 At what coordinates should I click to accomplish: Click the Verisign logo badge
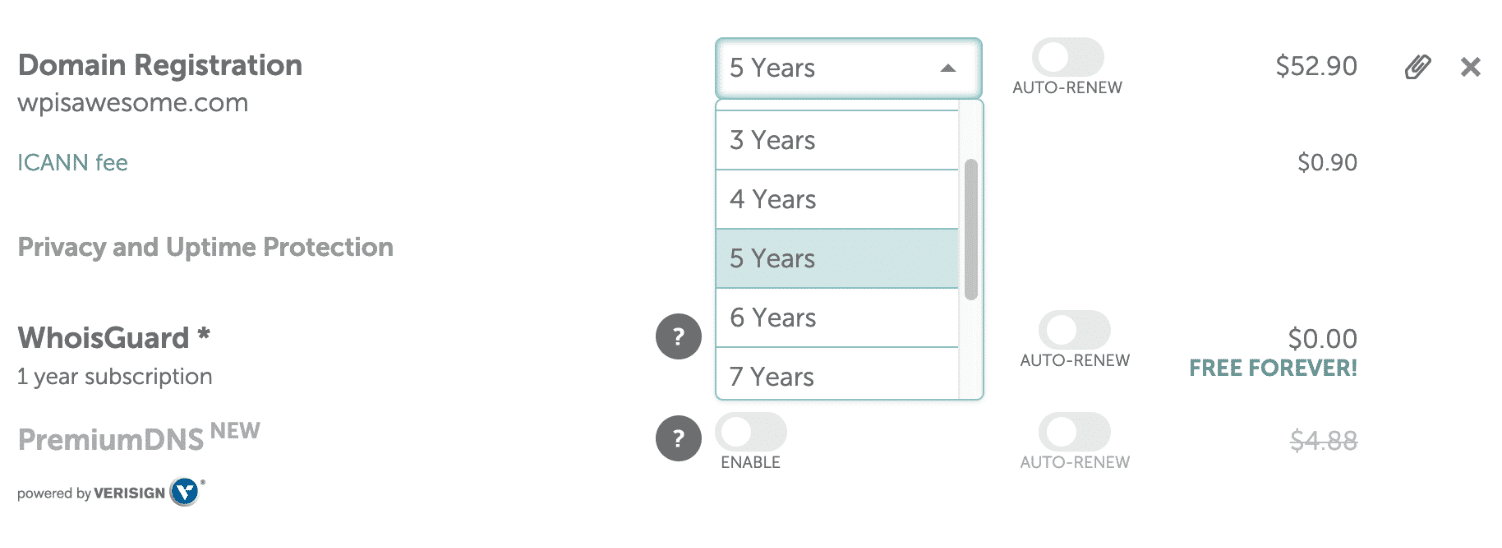[186, 492]
